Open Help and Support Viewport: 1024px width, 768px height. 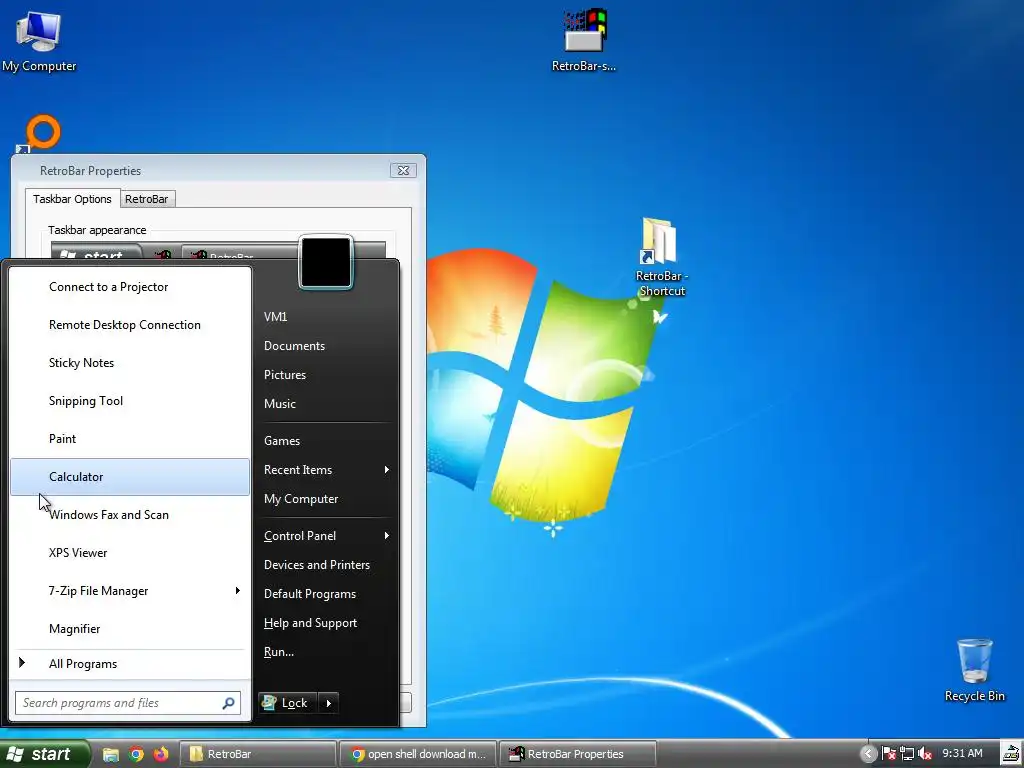(327, 623)
